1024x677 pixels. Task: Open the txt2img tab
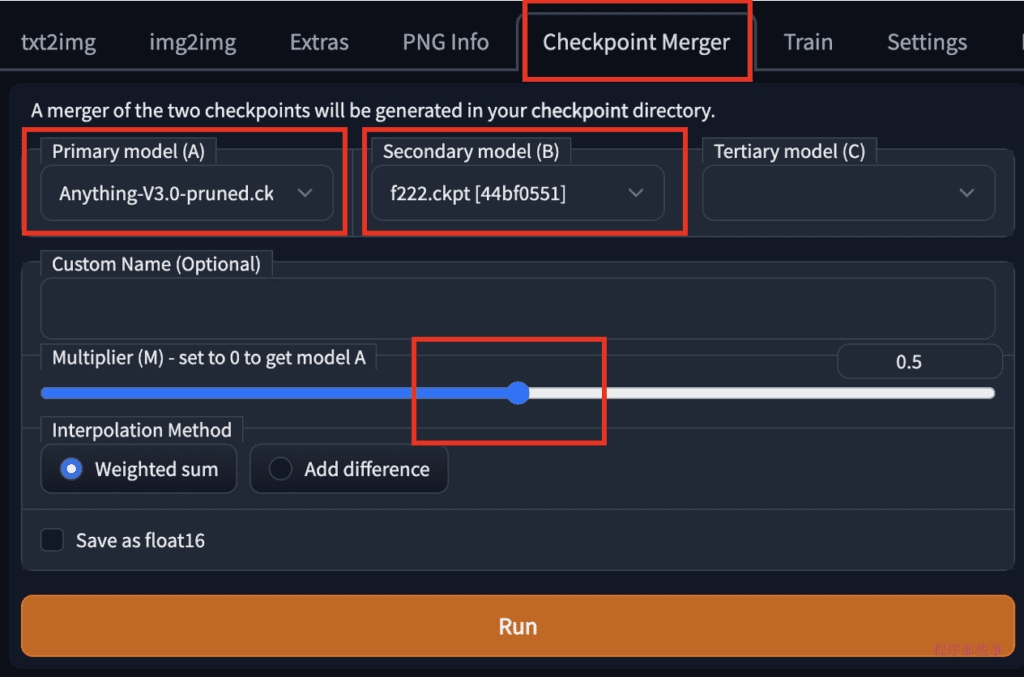(x=58, y=42)
